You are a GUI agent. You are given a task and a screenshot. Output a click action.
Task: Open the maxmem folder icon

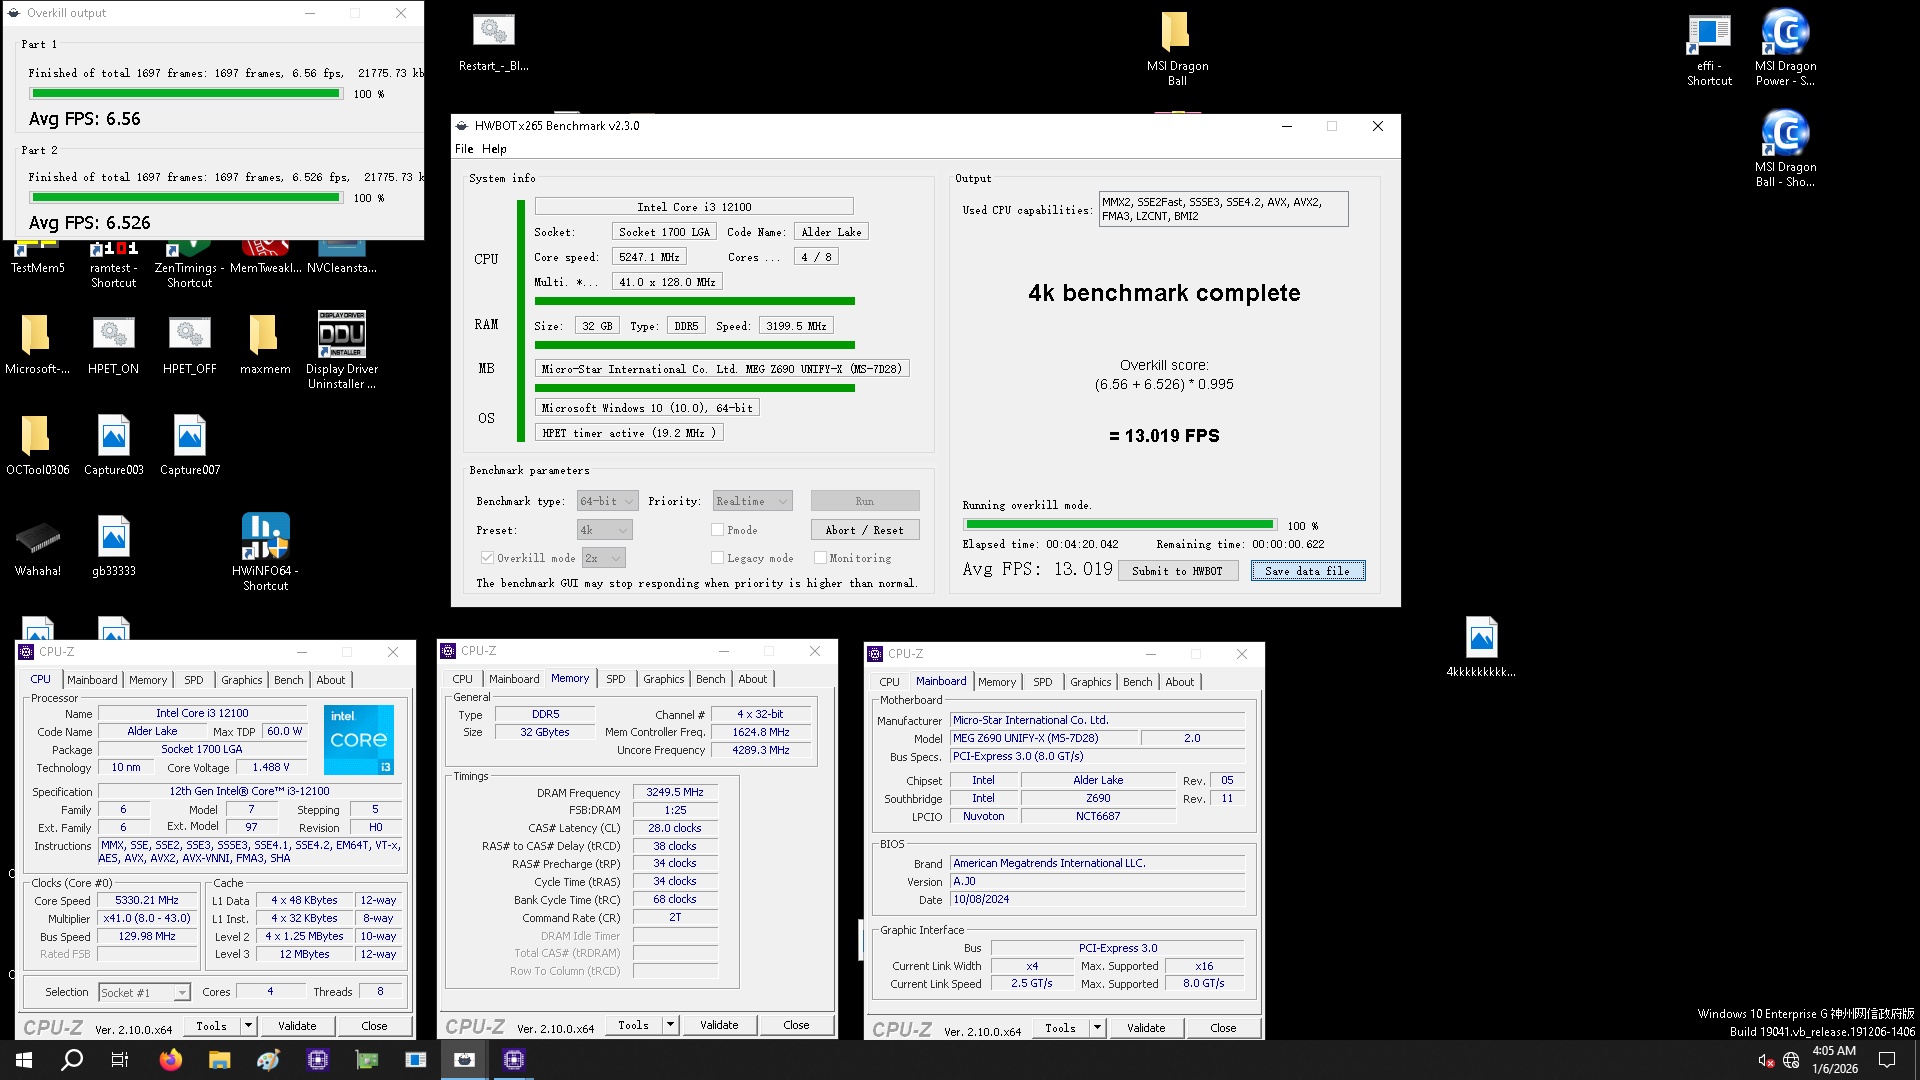tap(264, 344)
